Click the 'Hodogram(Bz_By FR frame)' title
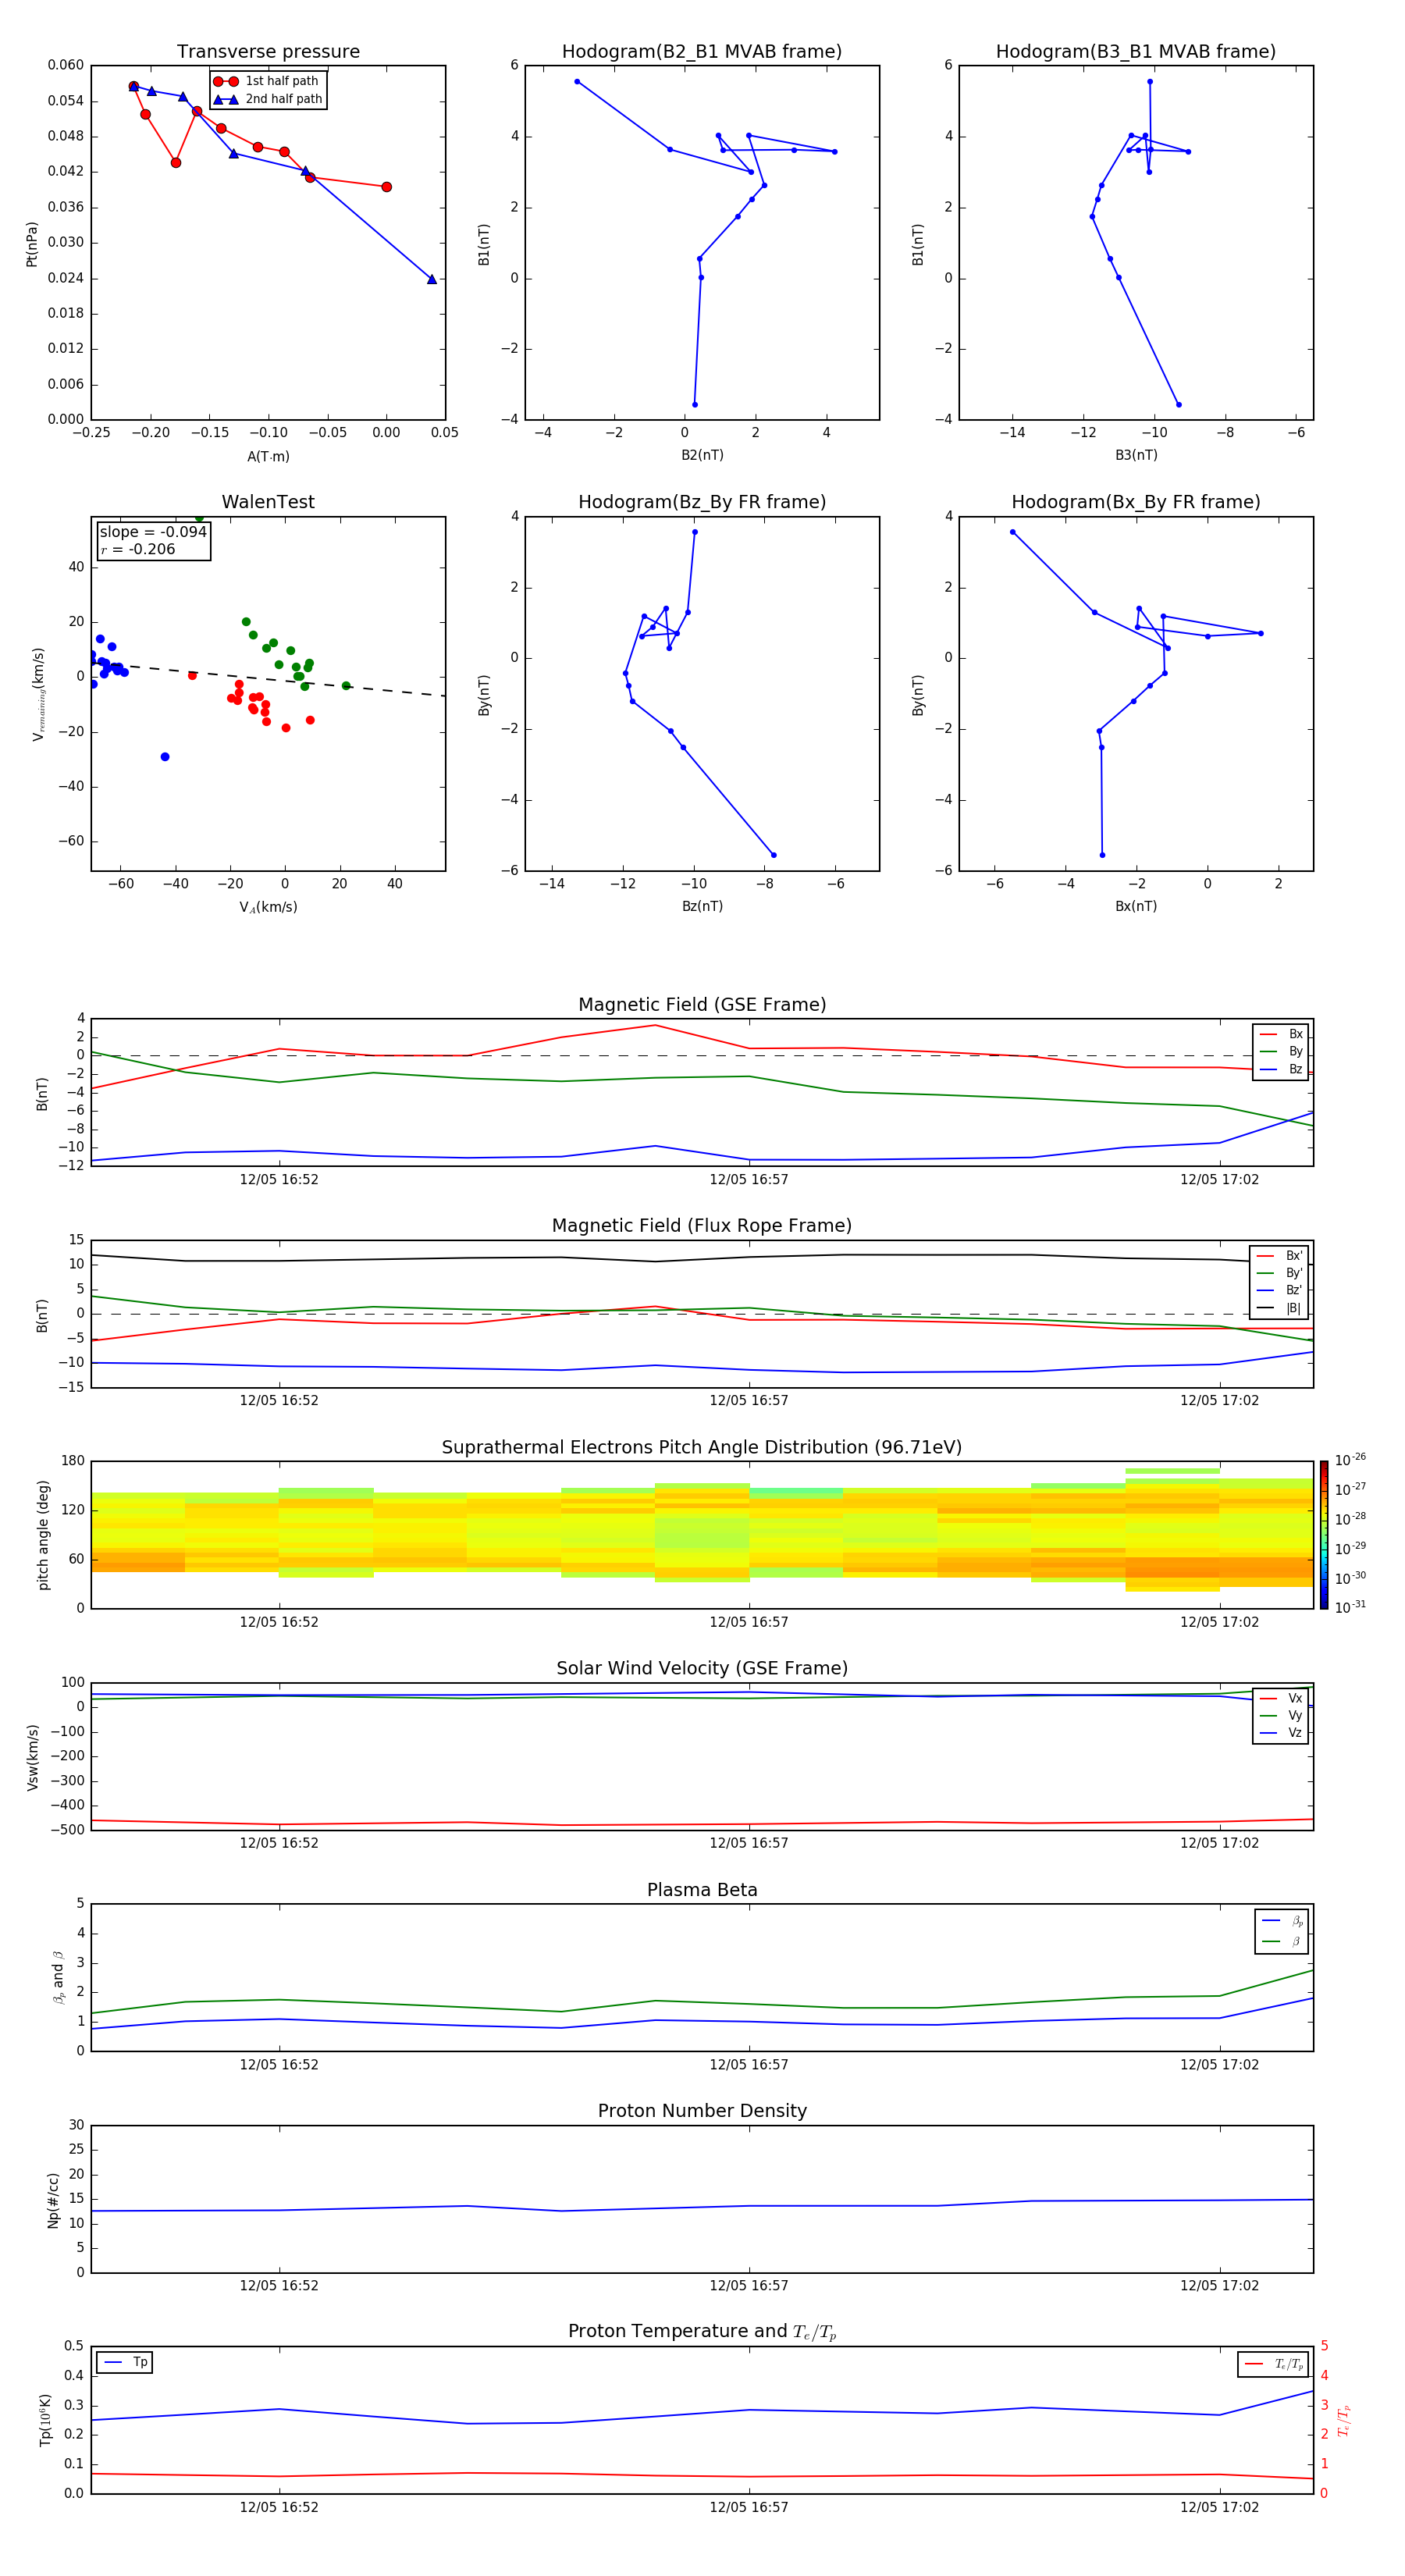The height and width of the screenshot is (2576, 1405). tap(702, 502)
